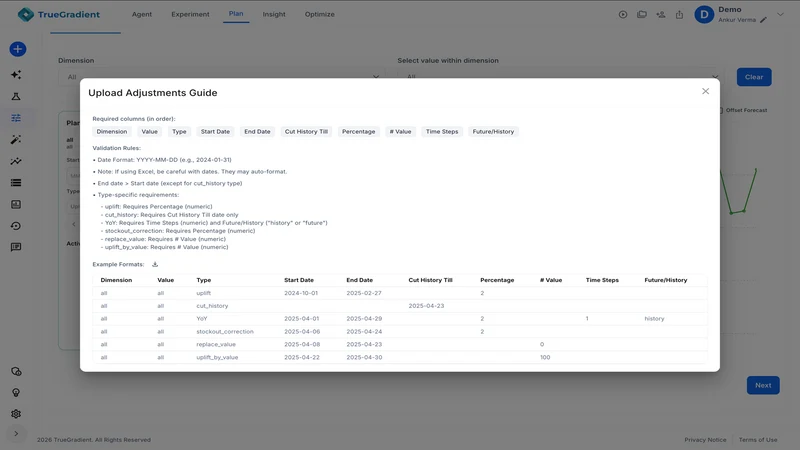
Task: Click the history value in table
Action: coord(654,319)
